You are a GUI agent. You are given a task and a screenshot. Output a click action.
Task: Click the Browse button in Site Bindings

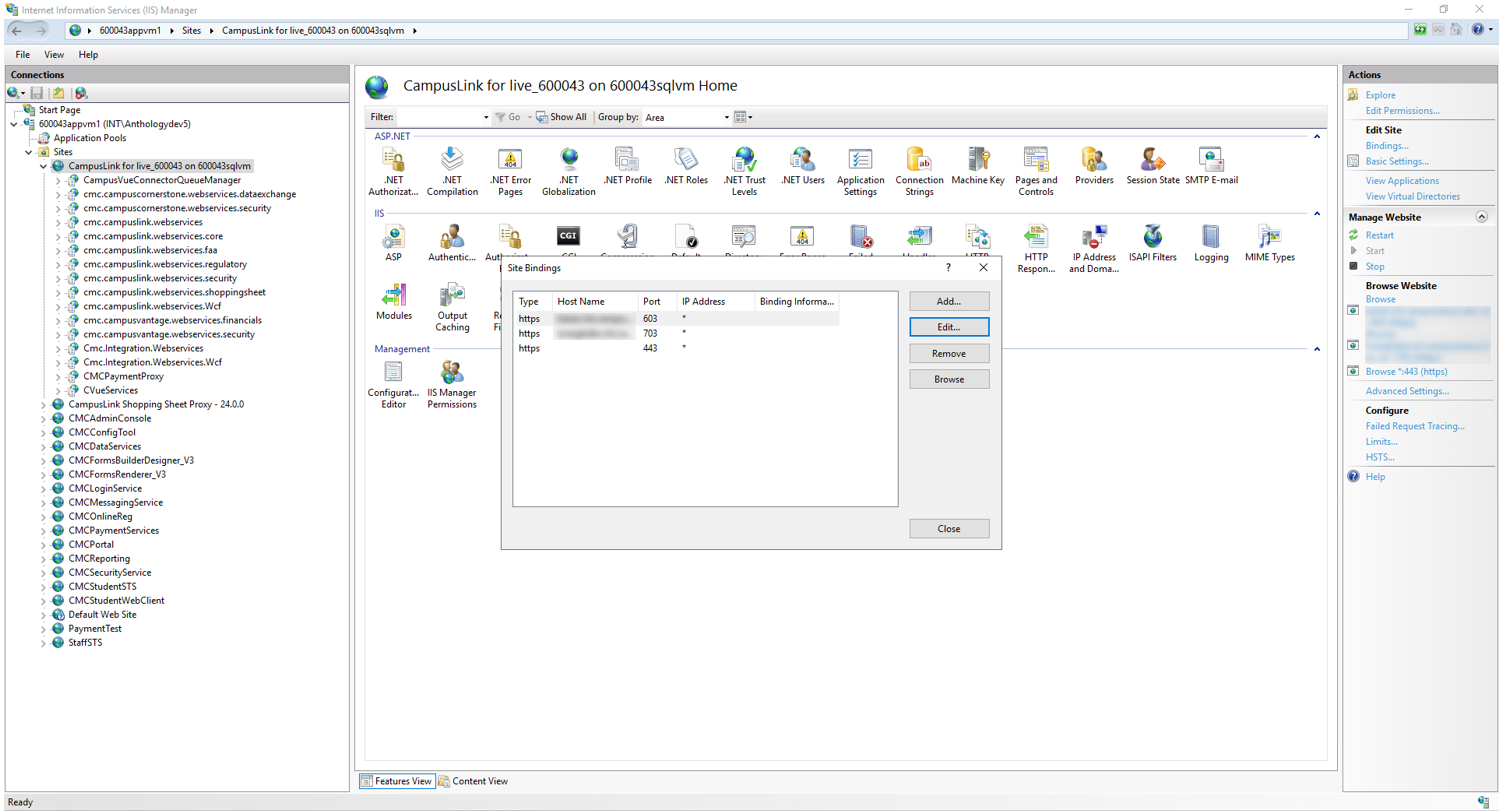(949, 379)
